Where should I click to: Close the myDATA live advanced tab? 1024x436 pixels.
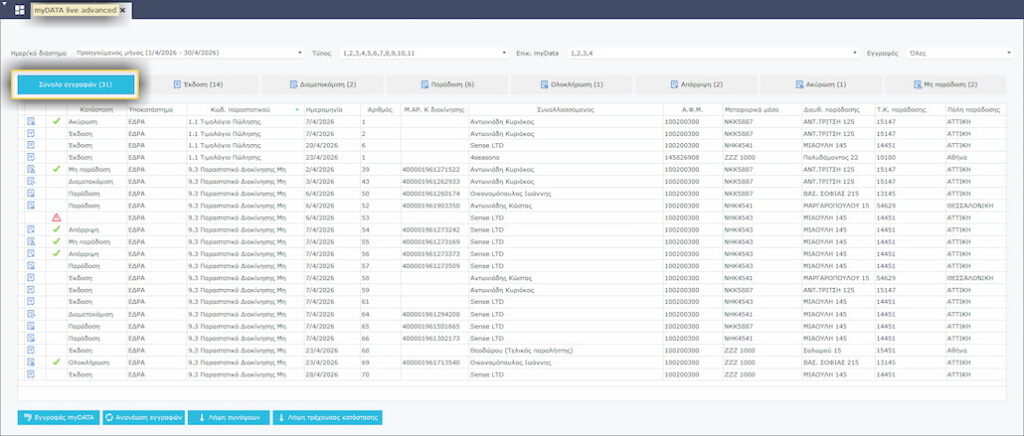click(x=123, y=10)
